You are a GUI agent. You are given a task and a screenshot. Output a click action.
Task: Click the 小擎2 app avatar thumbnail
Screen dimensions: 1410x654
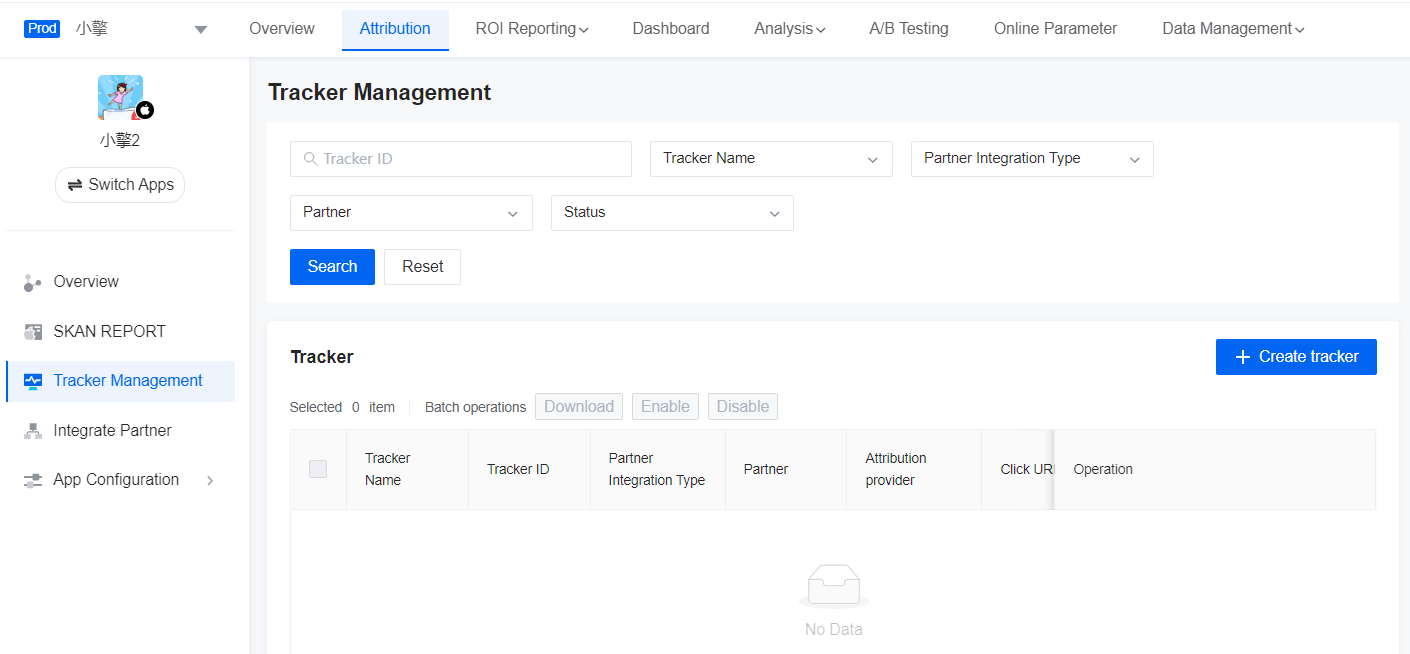pyautogui.click(x=120, y=97)
